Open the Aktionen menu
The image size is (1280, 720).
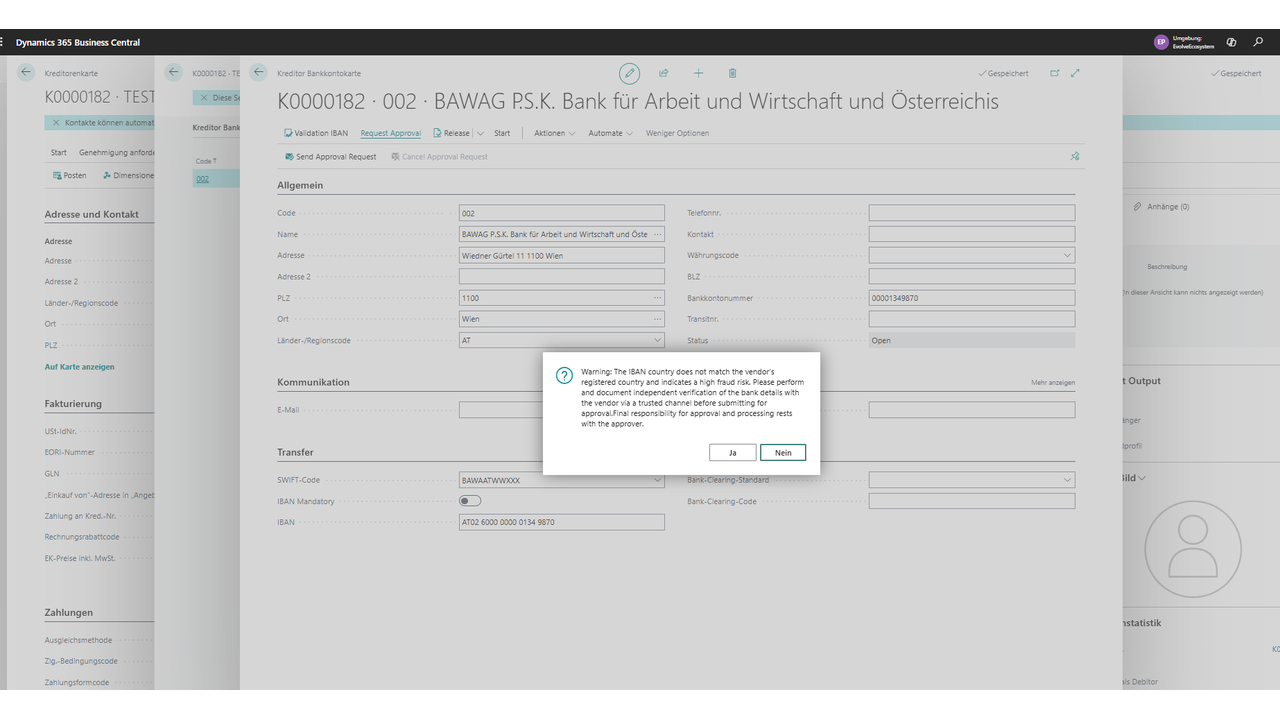(x=554, y=133)
